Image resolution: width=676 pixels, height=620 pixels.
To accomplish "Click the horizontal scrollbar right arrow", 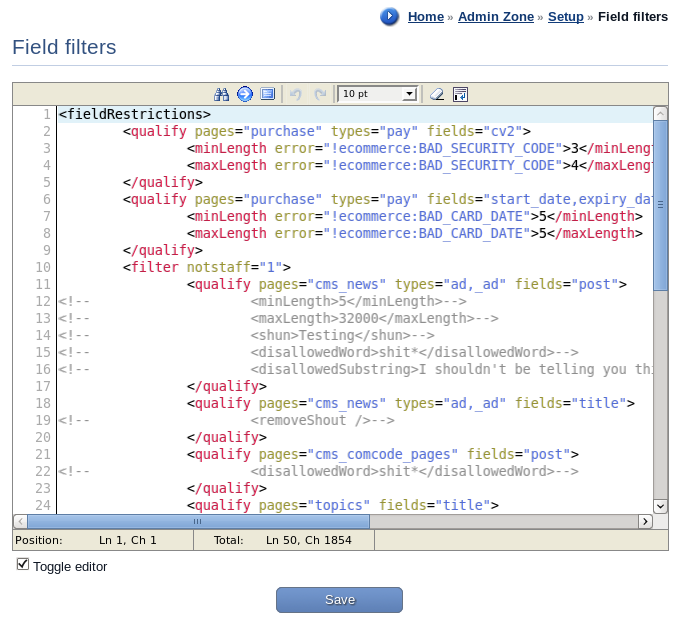I will [645, 521].
